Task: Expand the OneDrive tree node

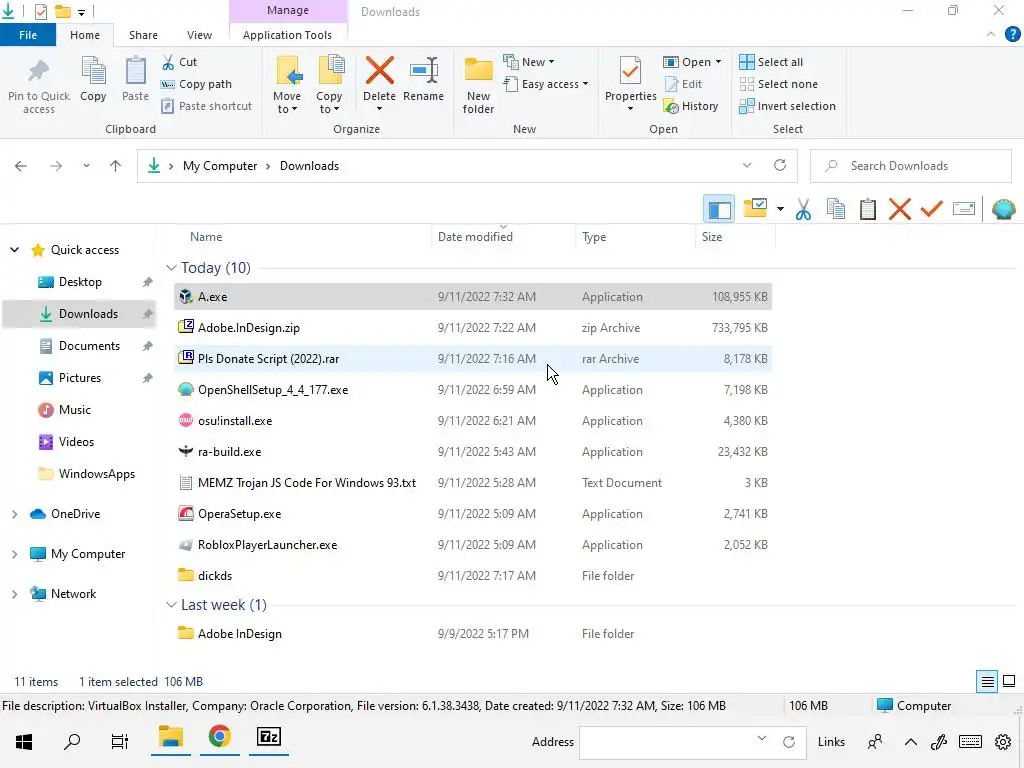Action: 14,514
